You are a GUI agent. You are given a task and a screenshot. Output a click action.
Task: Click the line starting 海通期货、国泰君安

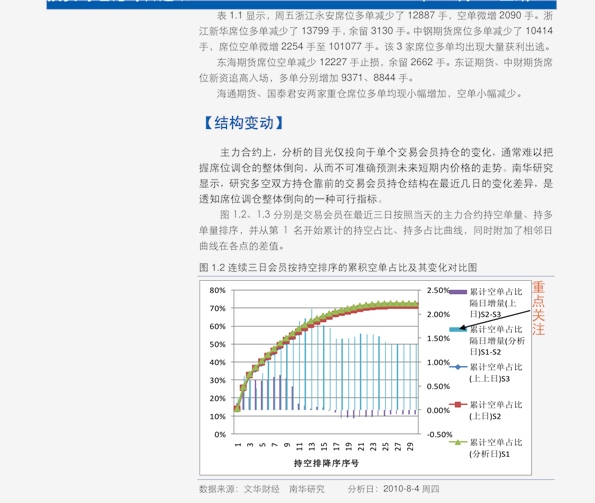[370, 93]
